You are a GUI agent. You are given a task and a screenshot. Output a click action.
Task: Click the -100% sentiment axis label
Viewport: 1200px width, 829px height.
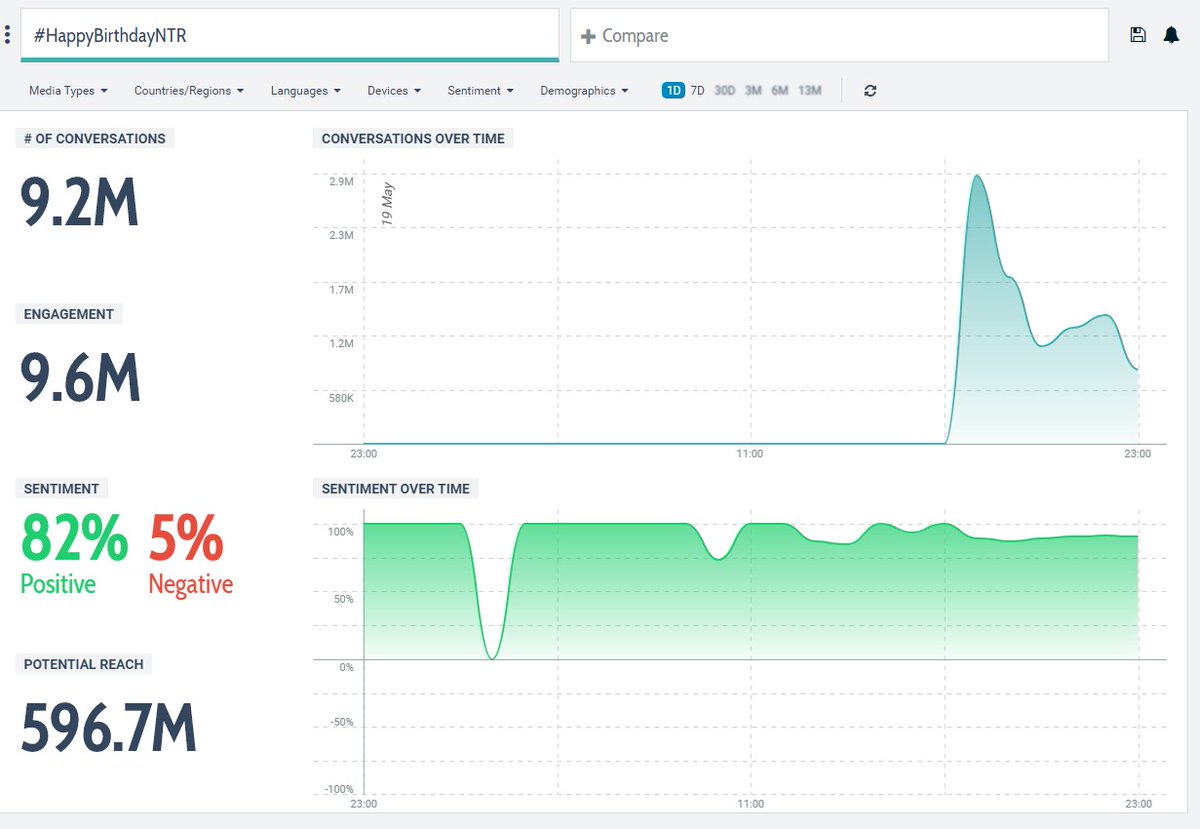[339, 790]
